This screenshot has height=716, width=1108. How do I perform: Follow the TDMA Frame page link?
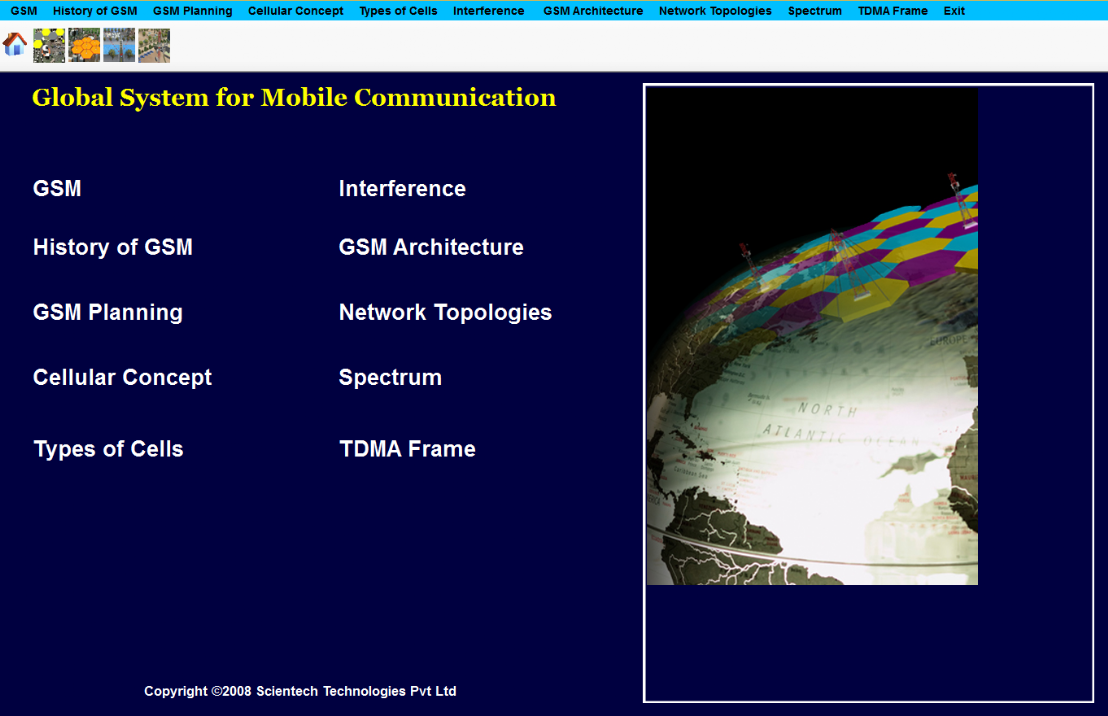point(408,449)
